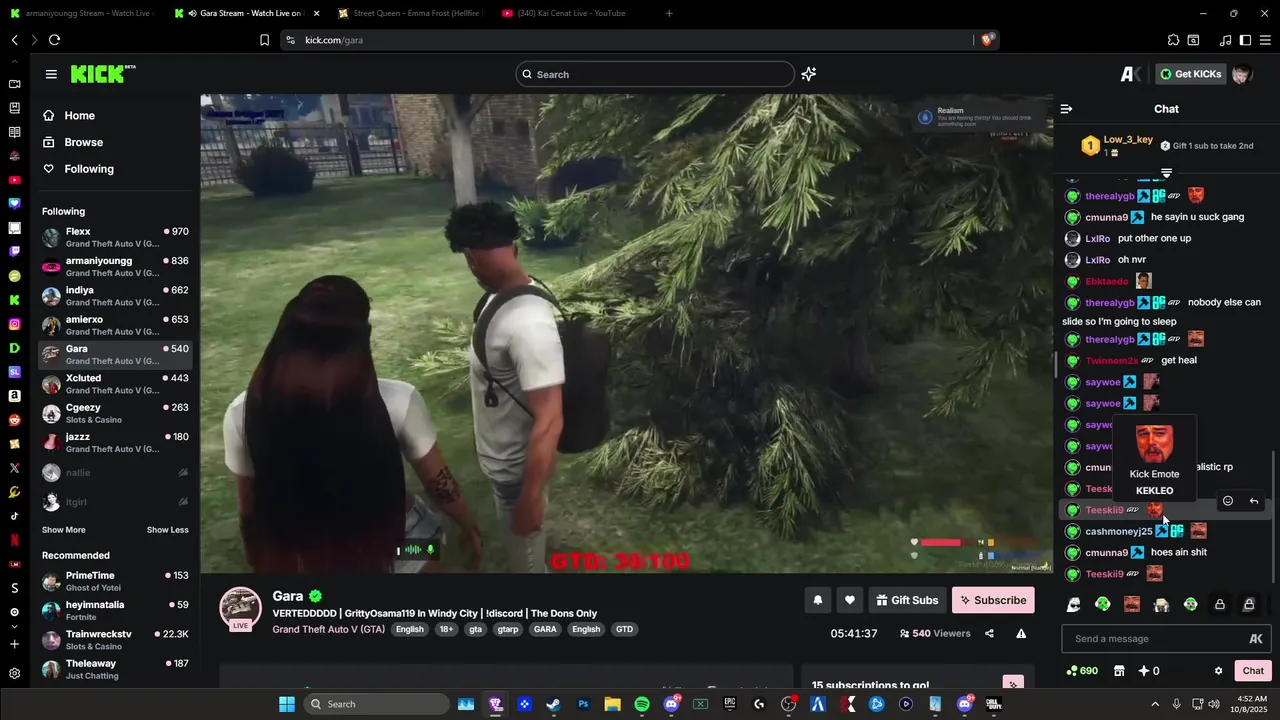
Task: Open Spotify from taskbar
Action: (642, 704)
